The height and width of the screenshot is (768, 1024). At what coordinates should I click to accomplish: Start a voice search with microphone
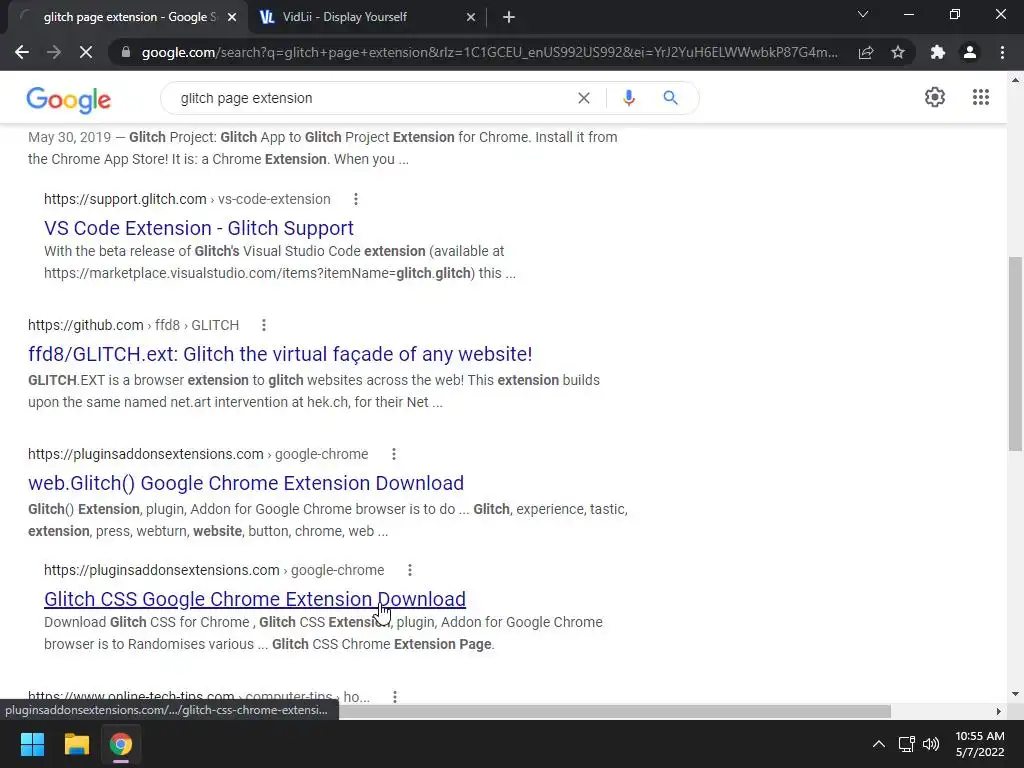[x=628, y=98]
